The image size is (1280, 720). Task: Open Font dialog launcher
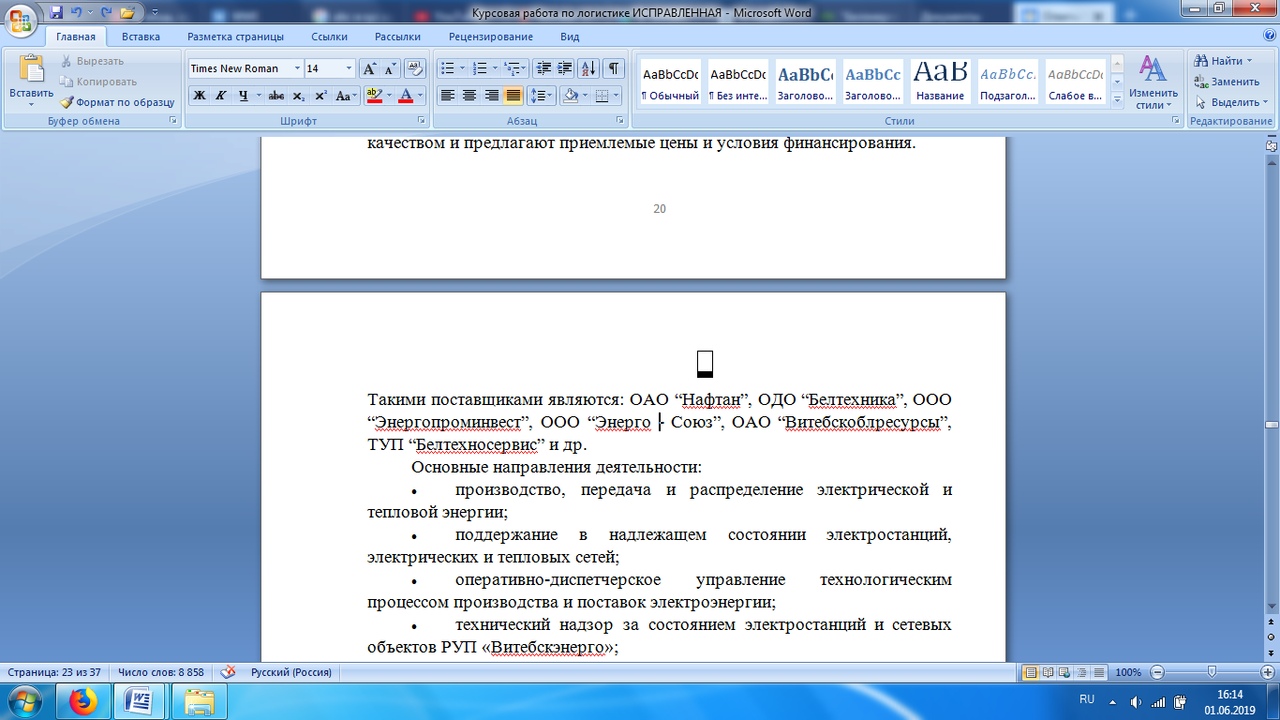423,121
